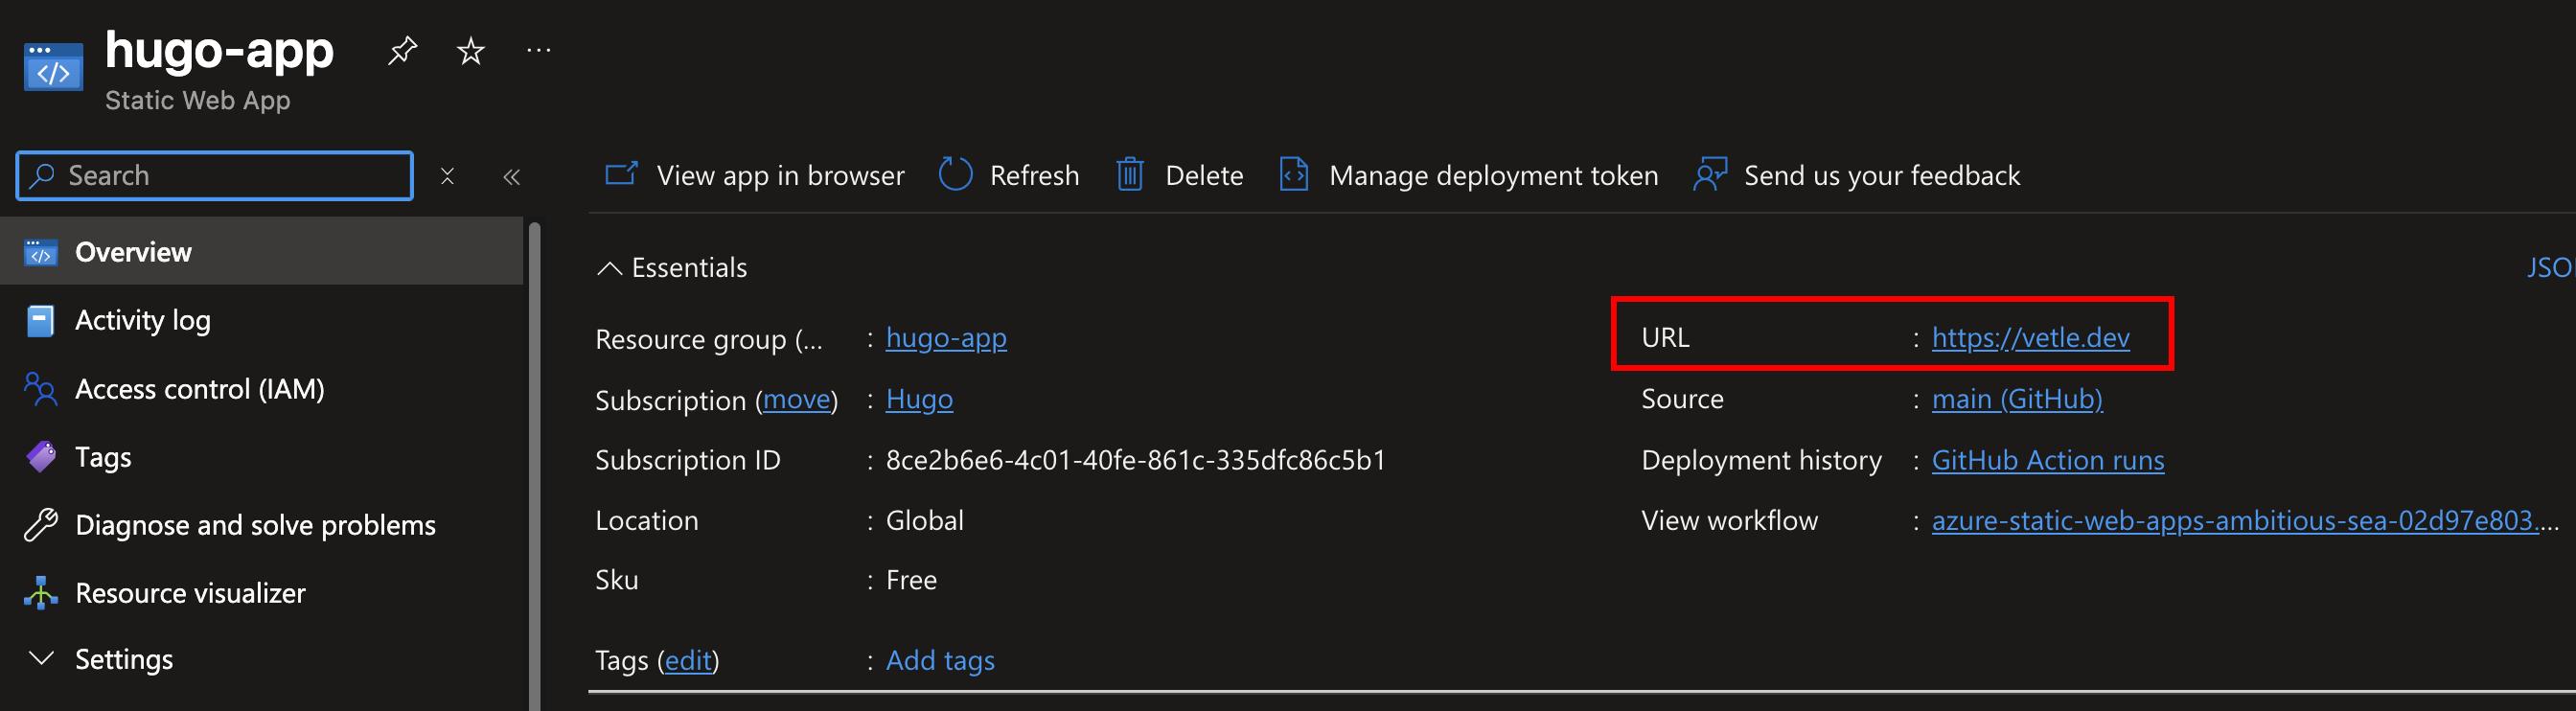Open Manage deployment token
The height and width of the screenshot is (711, 2576).
tap(1468, 175)
